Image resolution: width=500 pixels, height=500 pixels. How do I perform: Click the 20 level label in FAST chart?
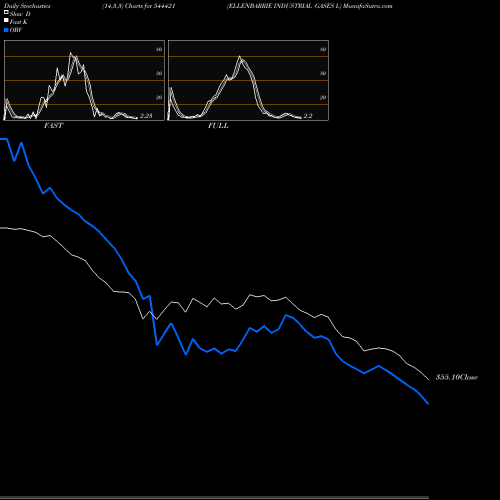pyautogui.click(x=159, y=97)
